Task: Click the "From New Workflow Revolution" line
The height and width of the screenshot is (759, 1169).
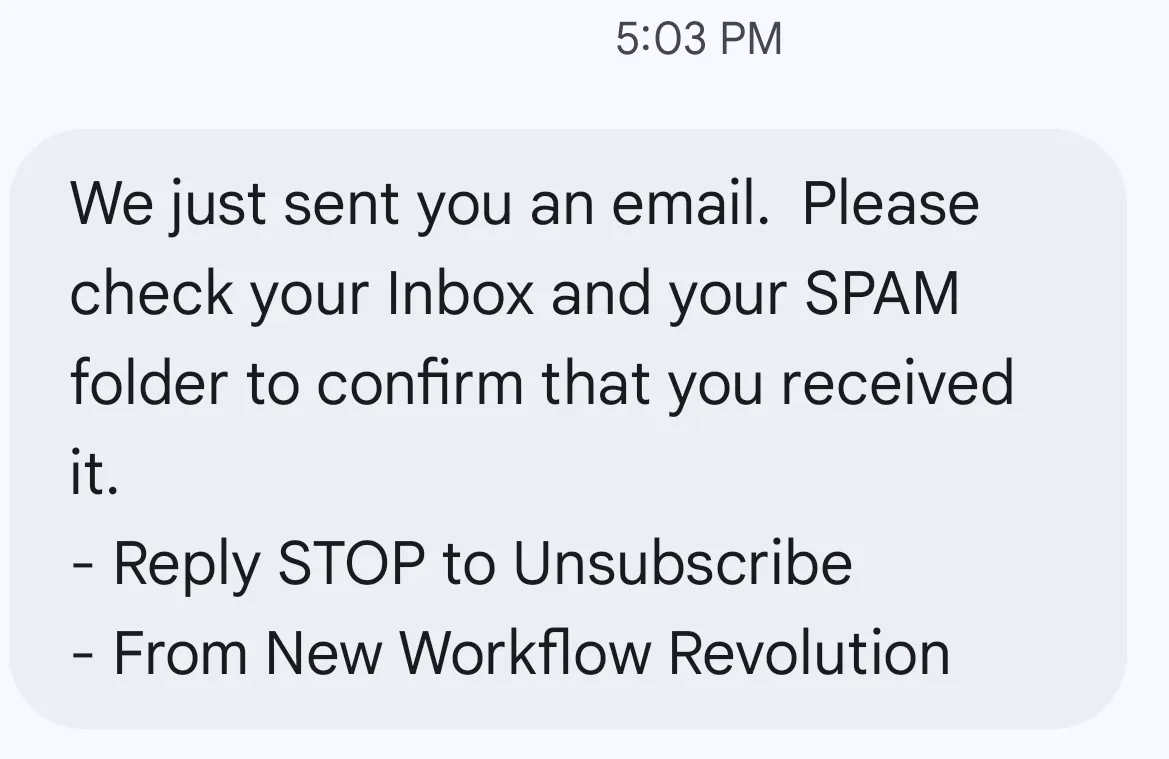Action: 511,653
